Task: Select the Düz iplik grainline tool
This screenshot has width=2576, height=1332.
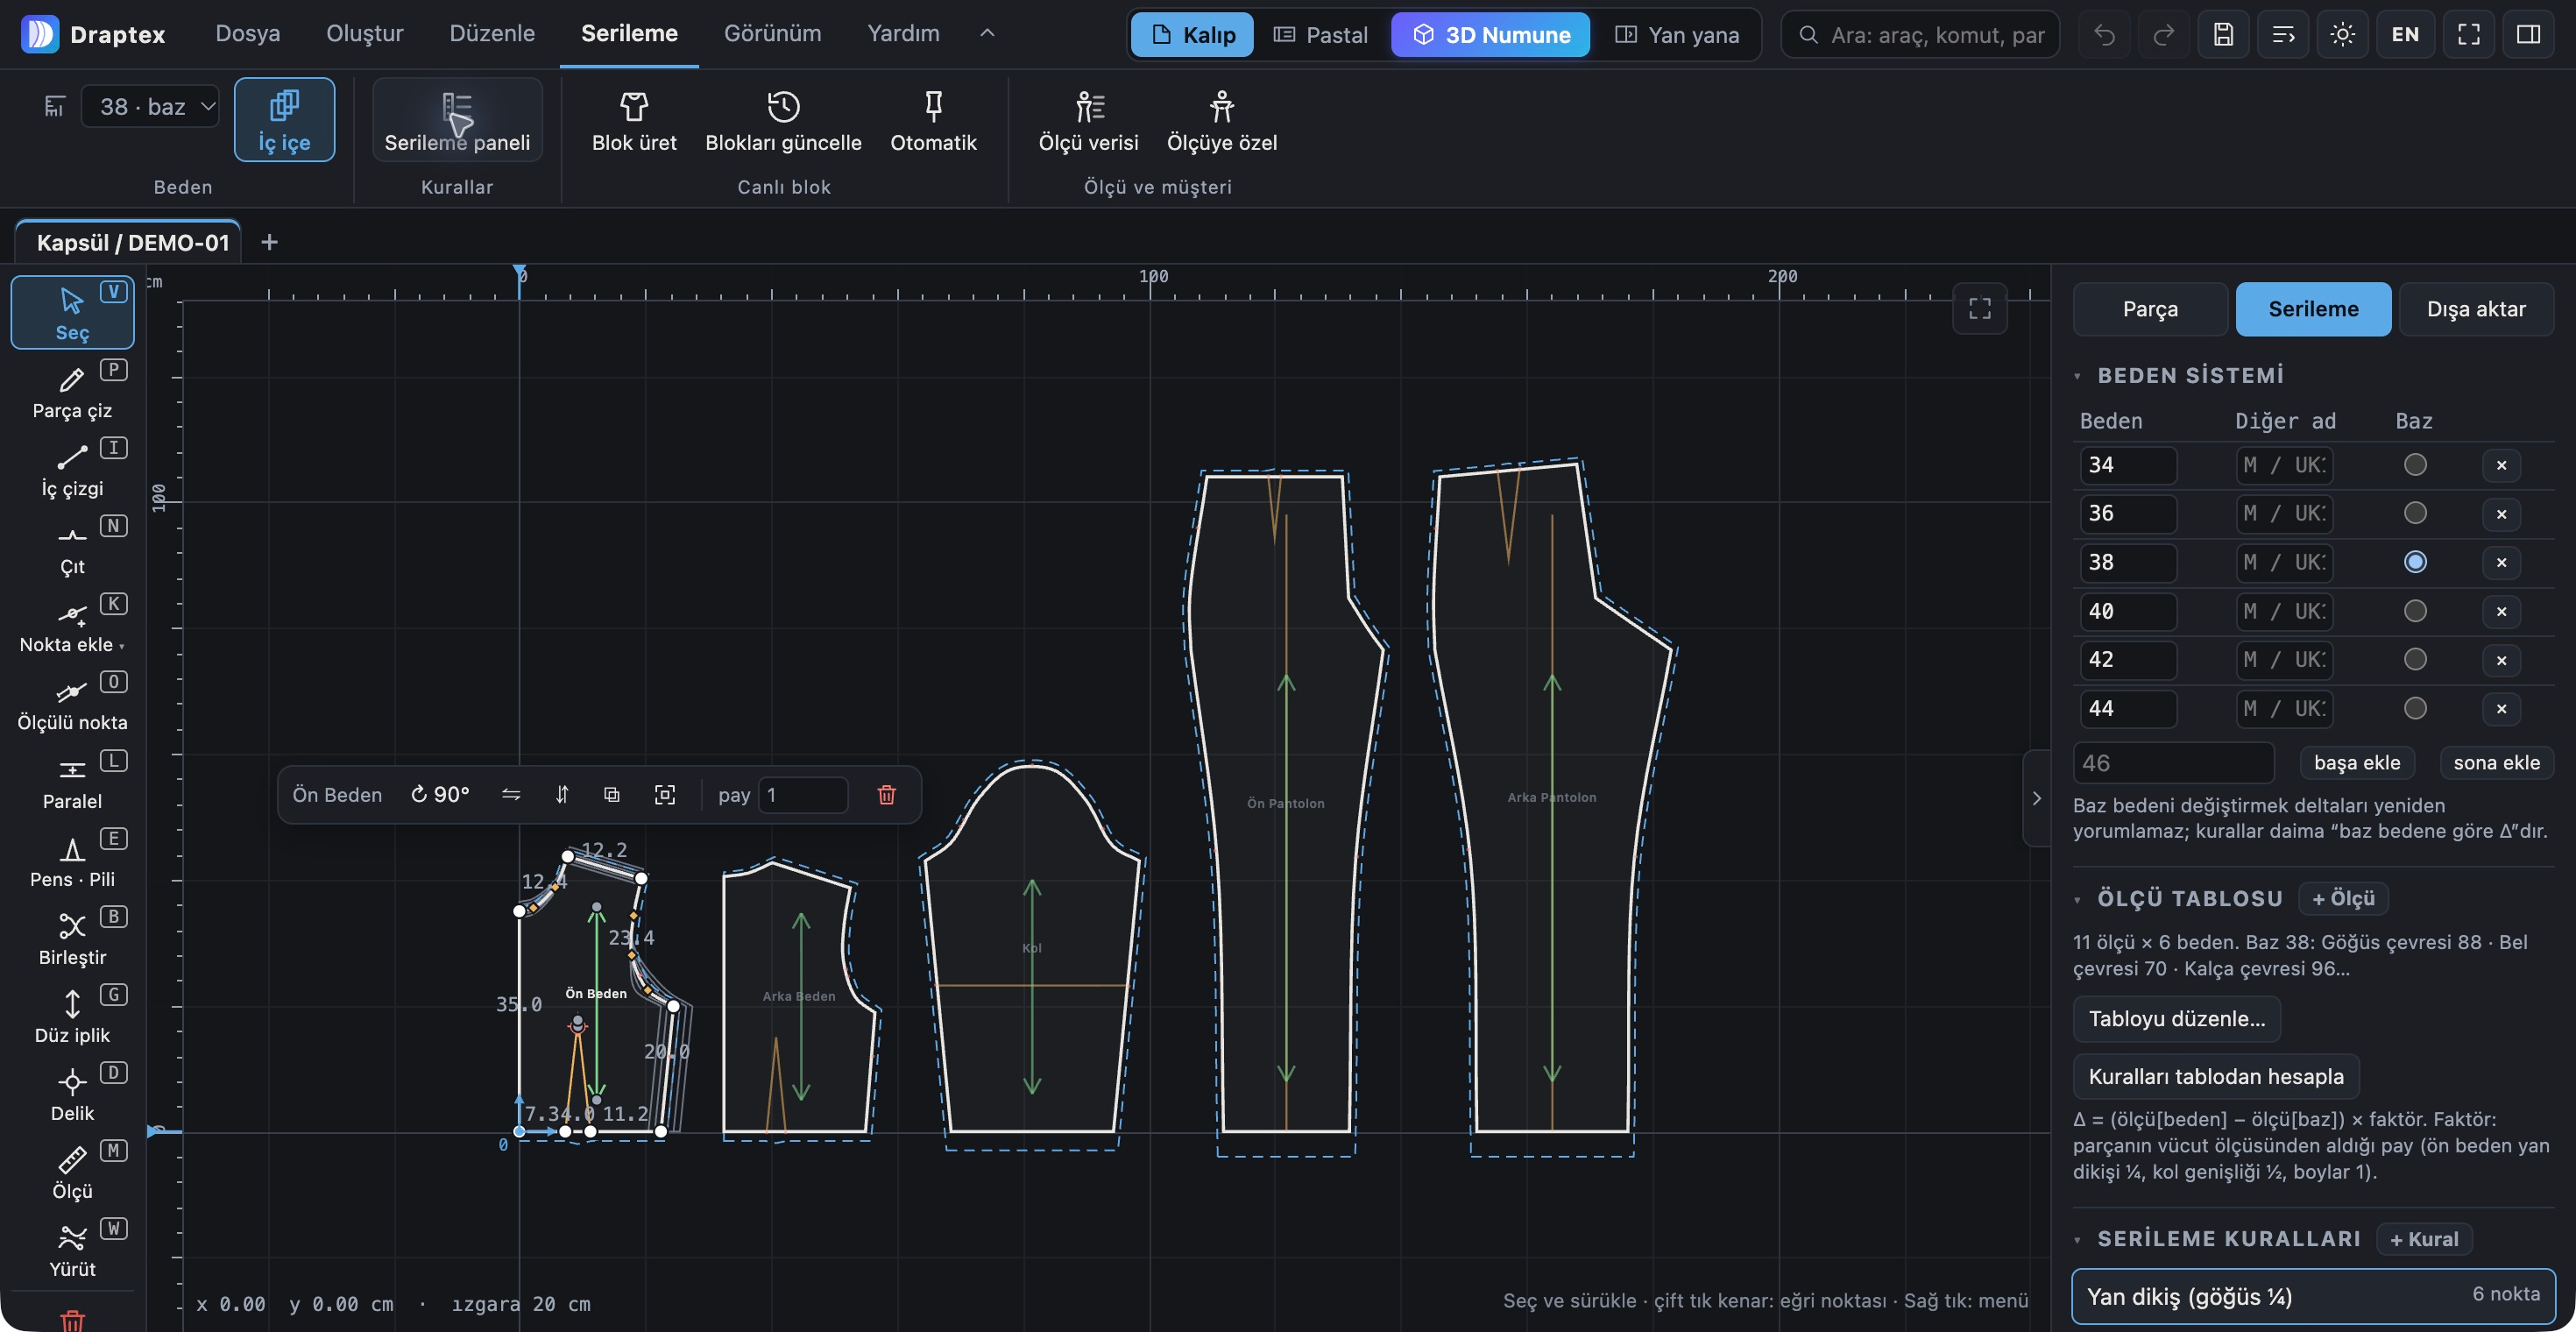Action: click(72, 1015)
